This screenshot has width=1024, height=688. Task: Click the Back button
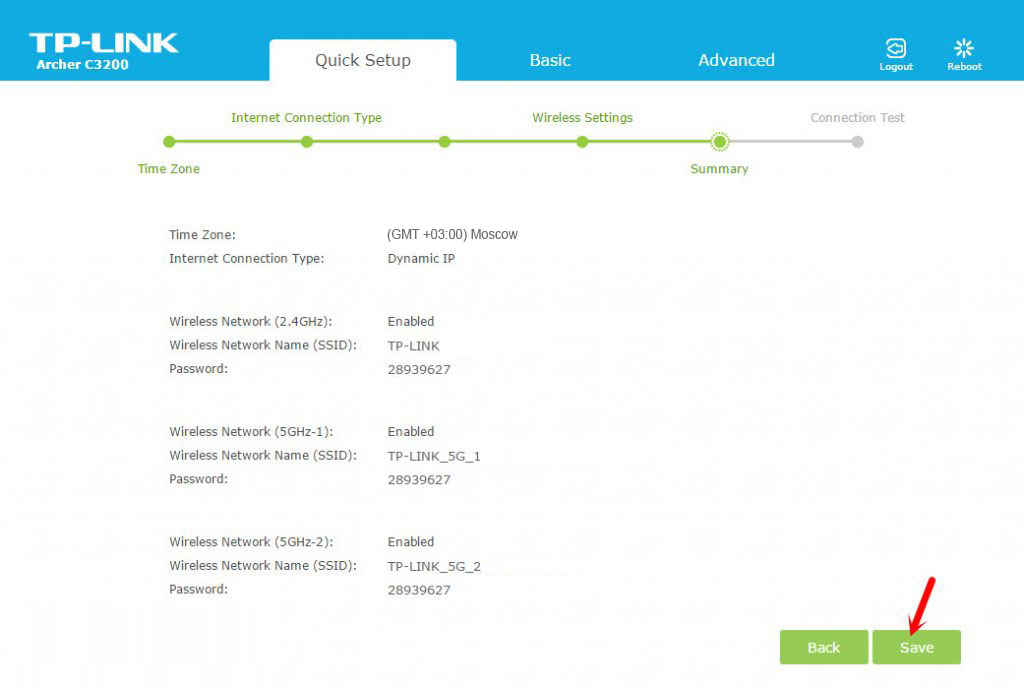[824, 647]
